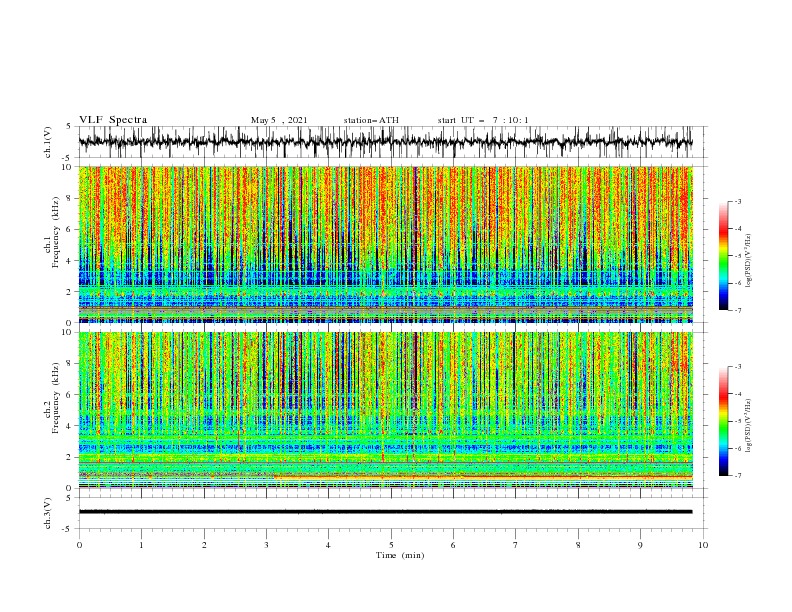792x612 pixels.
Task: Click the ch.1 PSD color bar
Action: [723, 256]
